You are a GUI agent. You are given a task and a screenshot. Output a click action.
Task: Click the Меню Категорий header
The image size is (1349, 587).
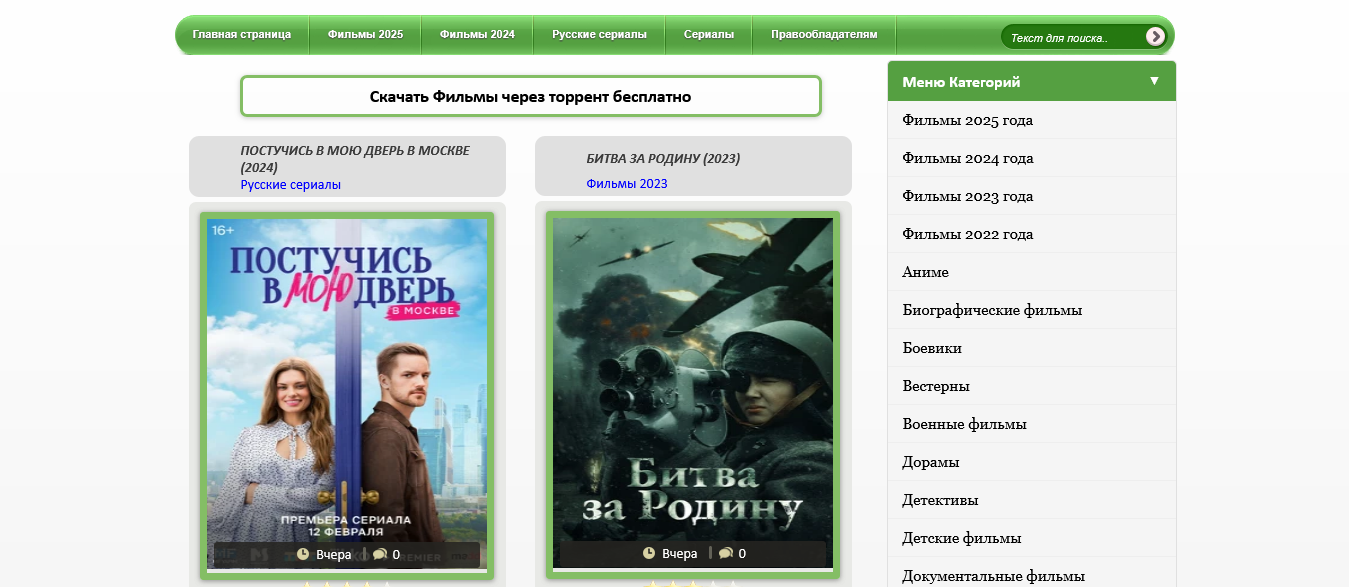click(1032, 81)
